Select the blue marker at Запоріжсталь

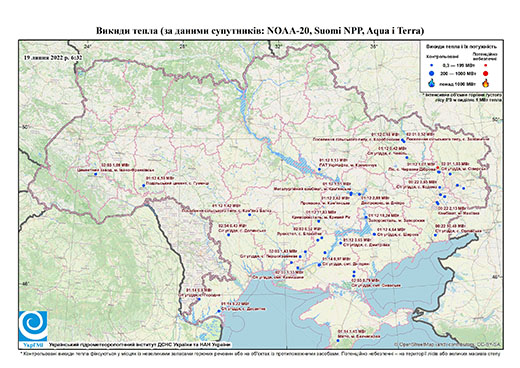[x=366, y=217]
